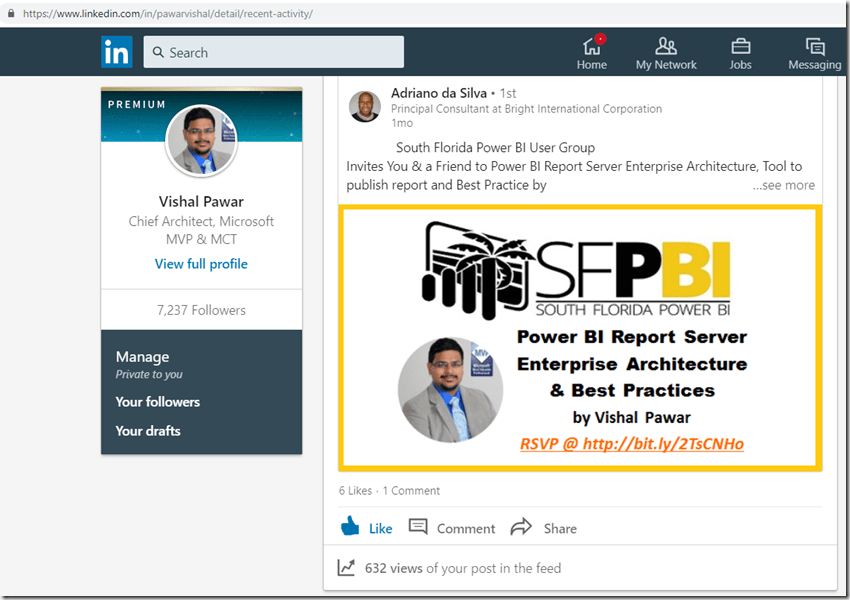The width and height of the screenshot is (850, 600).
Task: Click the LinkedIn logo icon
Action: click(x=116, y=52)
